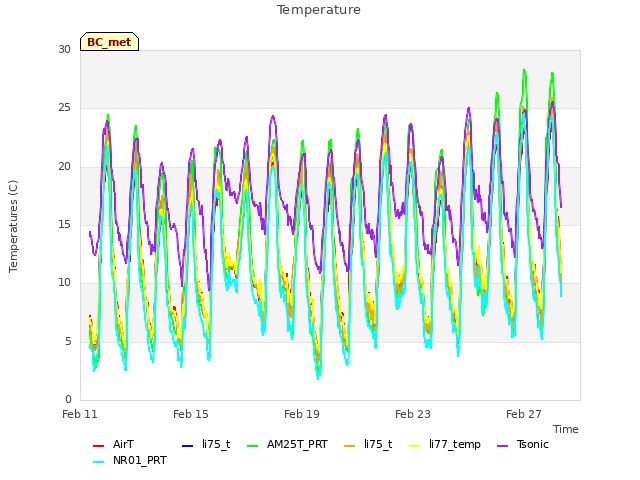Image resolution: width=640 pixels, height=480 pixels.
Task: Click the Feb 11 x-axis tick label
Action: [x=80, y=414]
